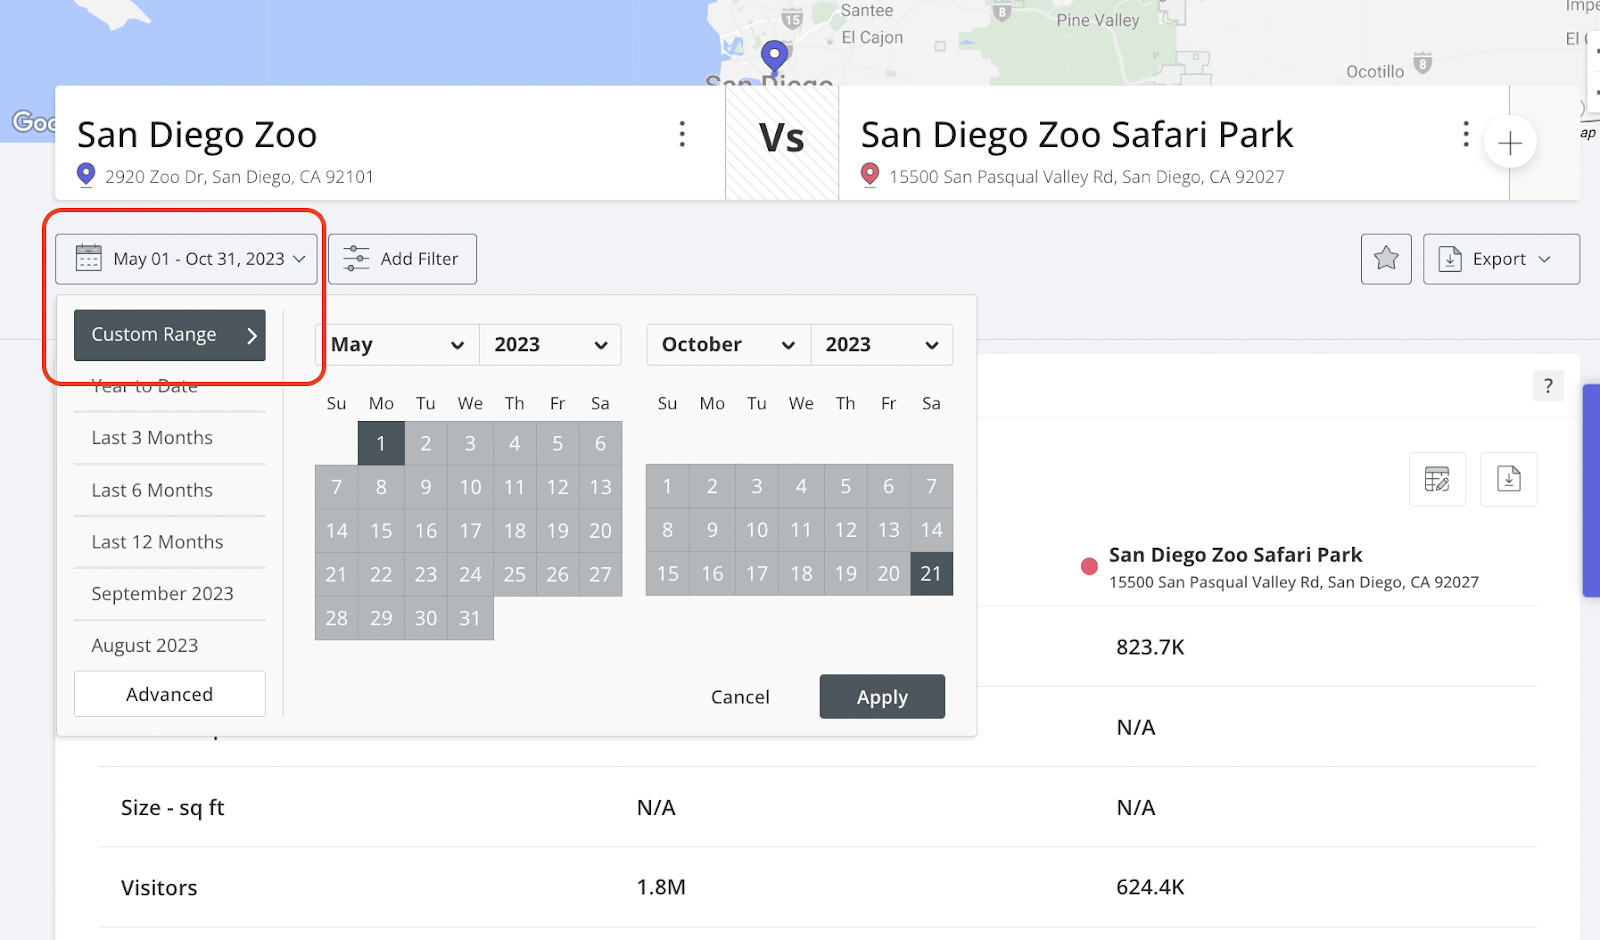Select October 21 in the end calendar
Screen dimensions: 1600x940
click(x=931, y=574)
